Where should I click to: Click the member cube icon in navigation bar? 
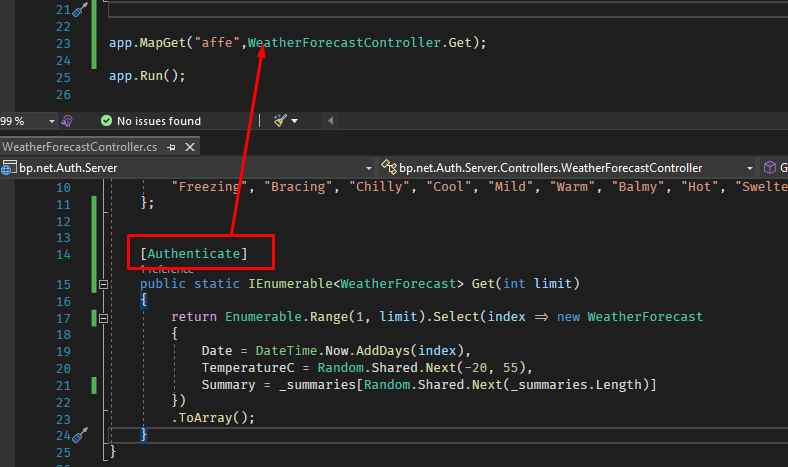click(x=769, y=167)
